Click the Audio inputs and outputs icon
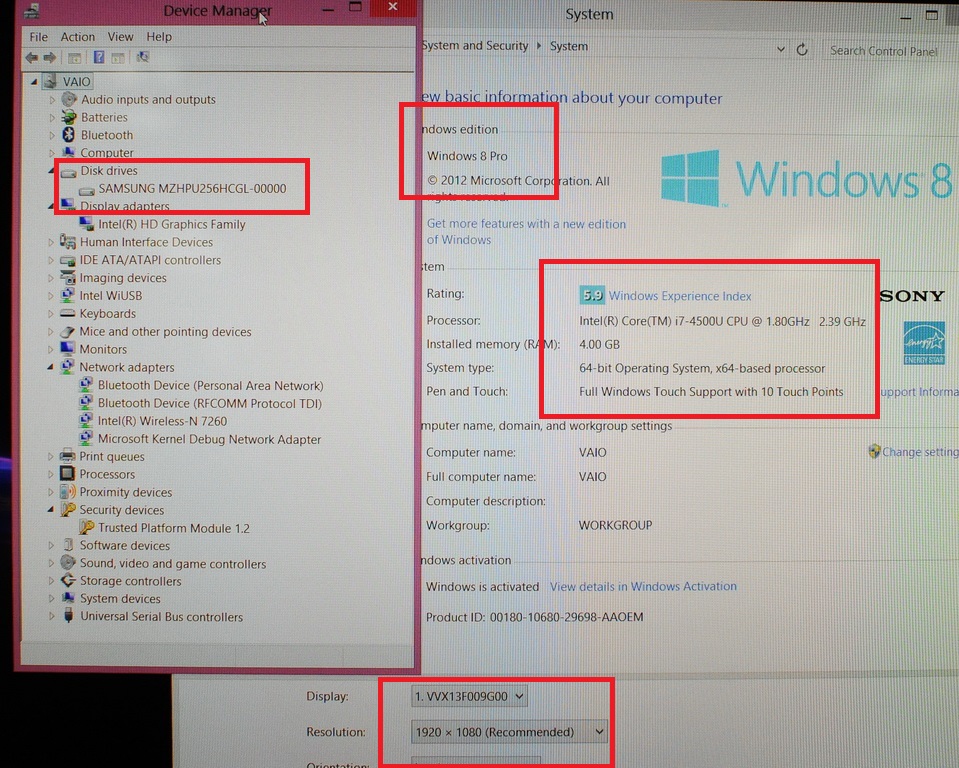Viewport: 959px width, 768px height. click(x=69, y=99)
